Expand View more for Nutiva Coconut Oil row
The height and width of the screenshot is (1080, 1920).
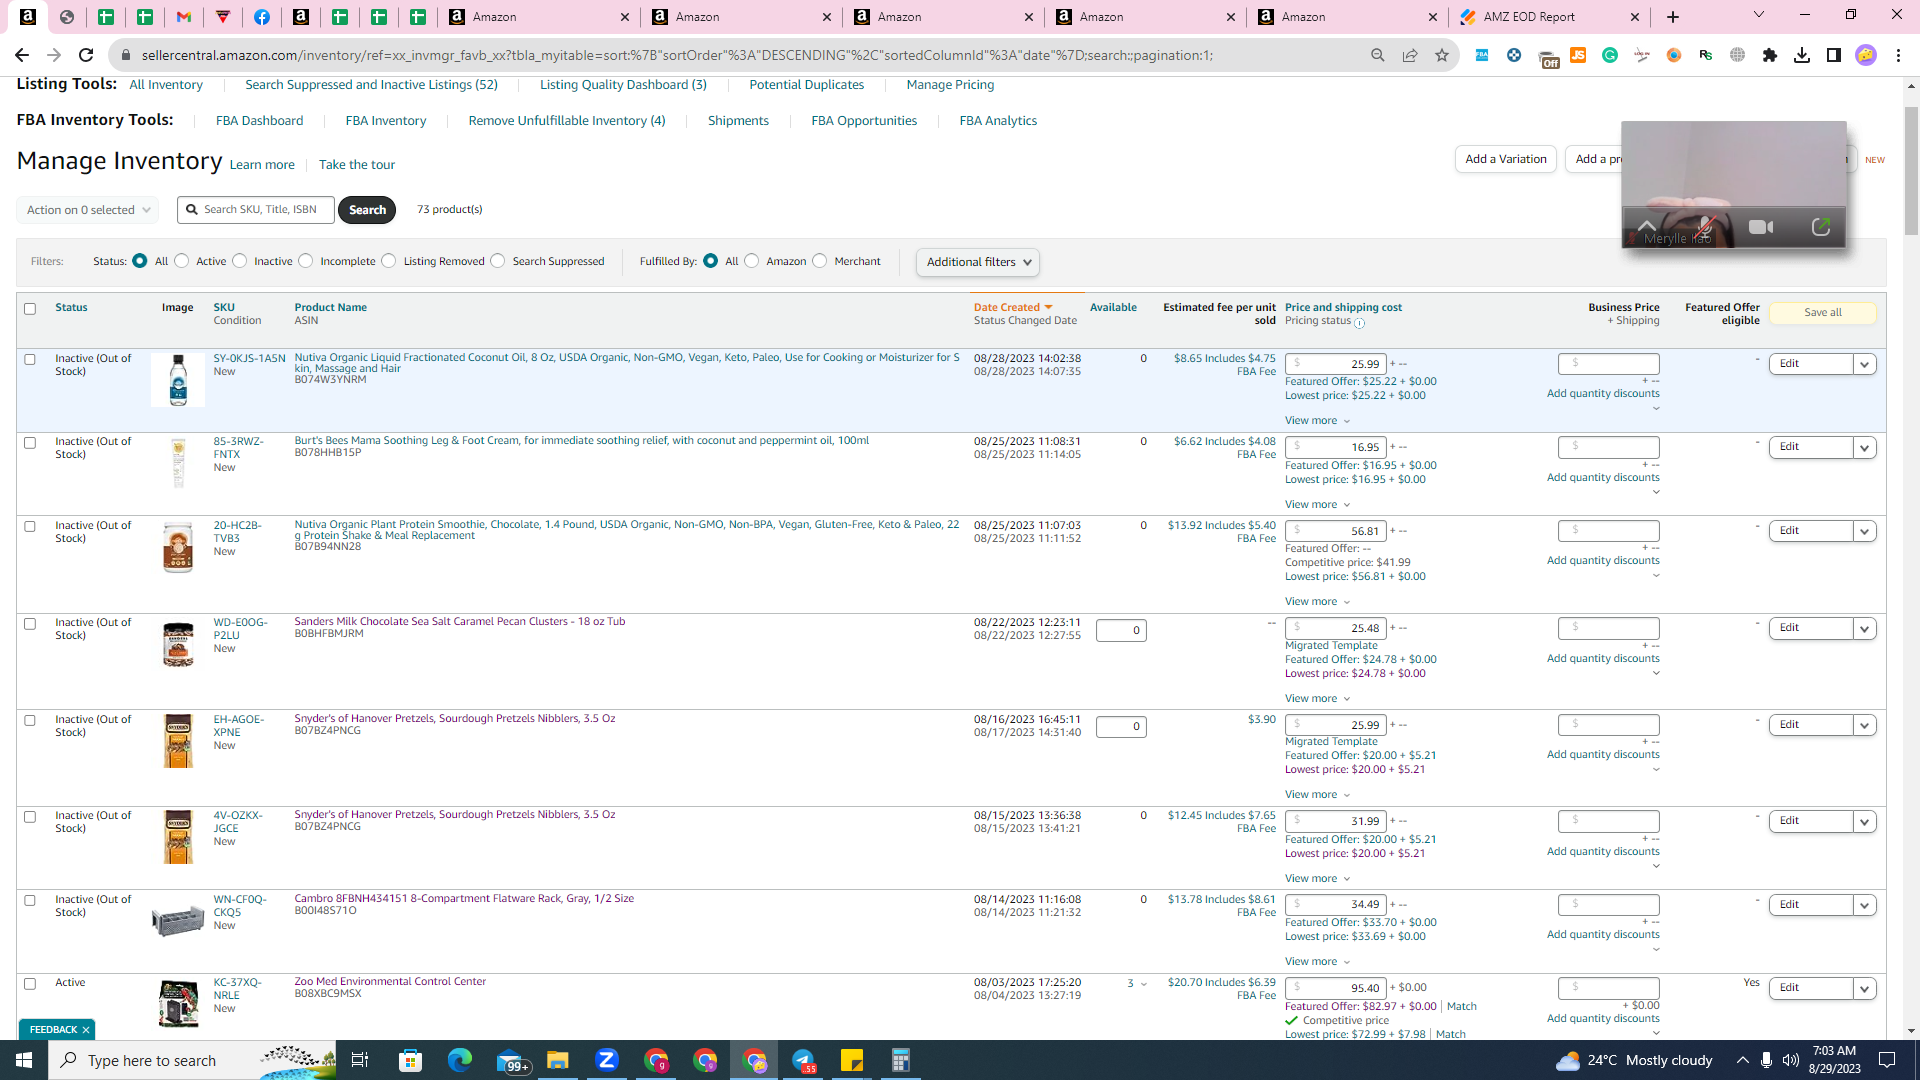point(1317,421)
